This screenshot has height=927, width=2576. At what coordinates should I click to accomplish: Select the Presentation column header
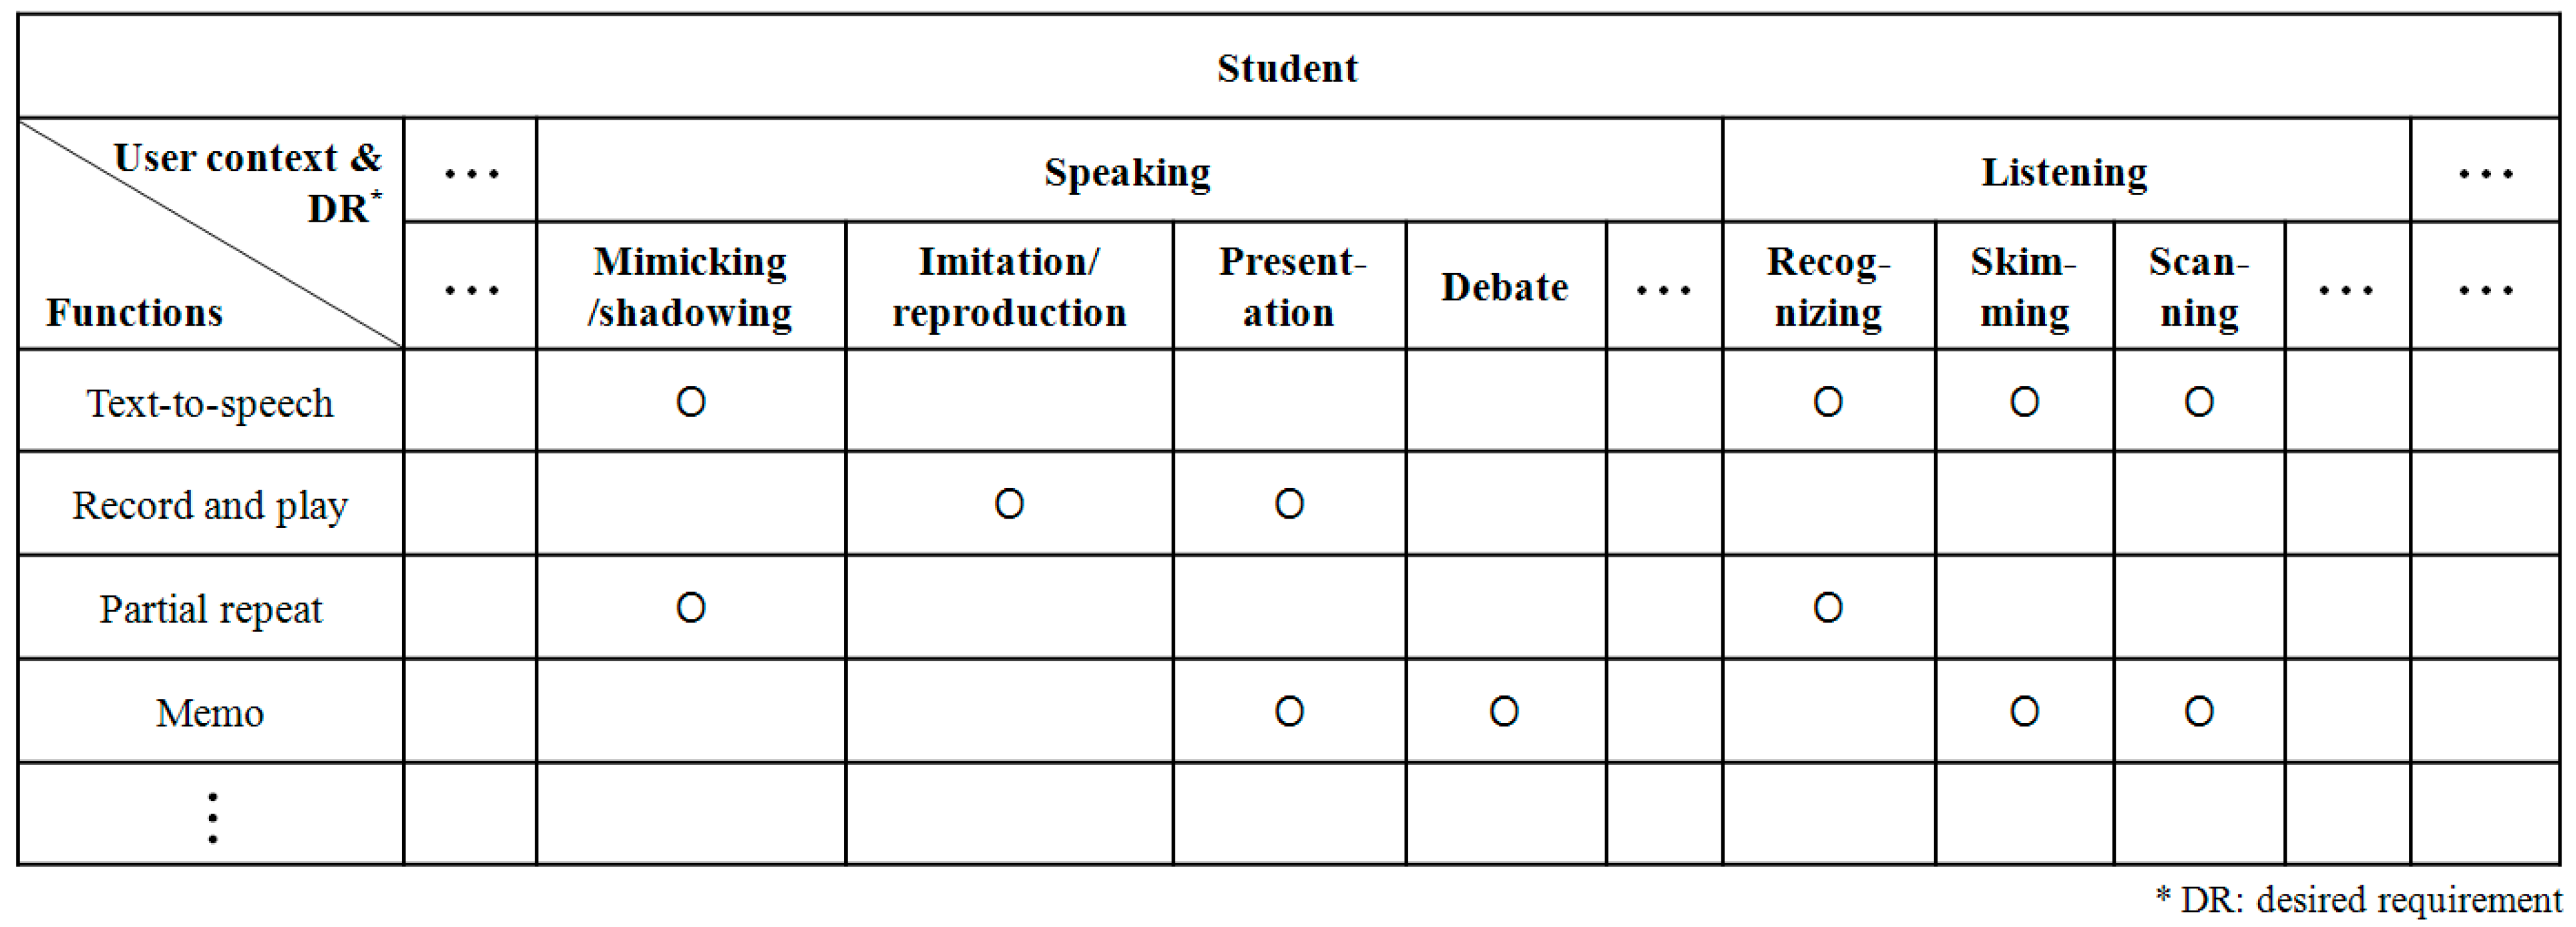point(1289,287)
